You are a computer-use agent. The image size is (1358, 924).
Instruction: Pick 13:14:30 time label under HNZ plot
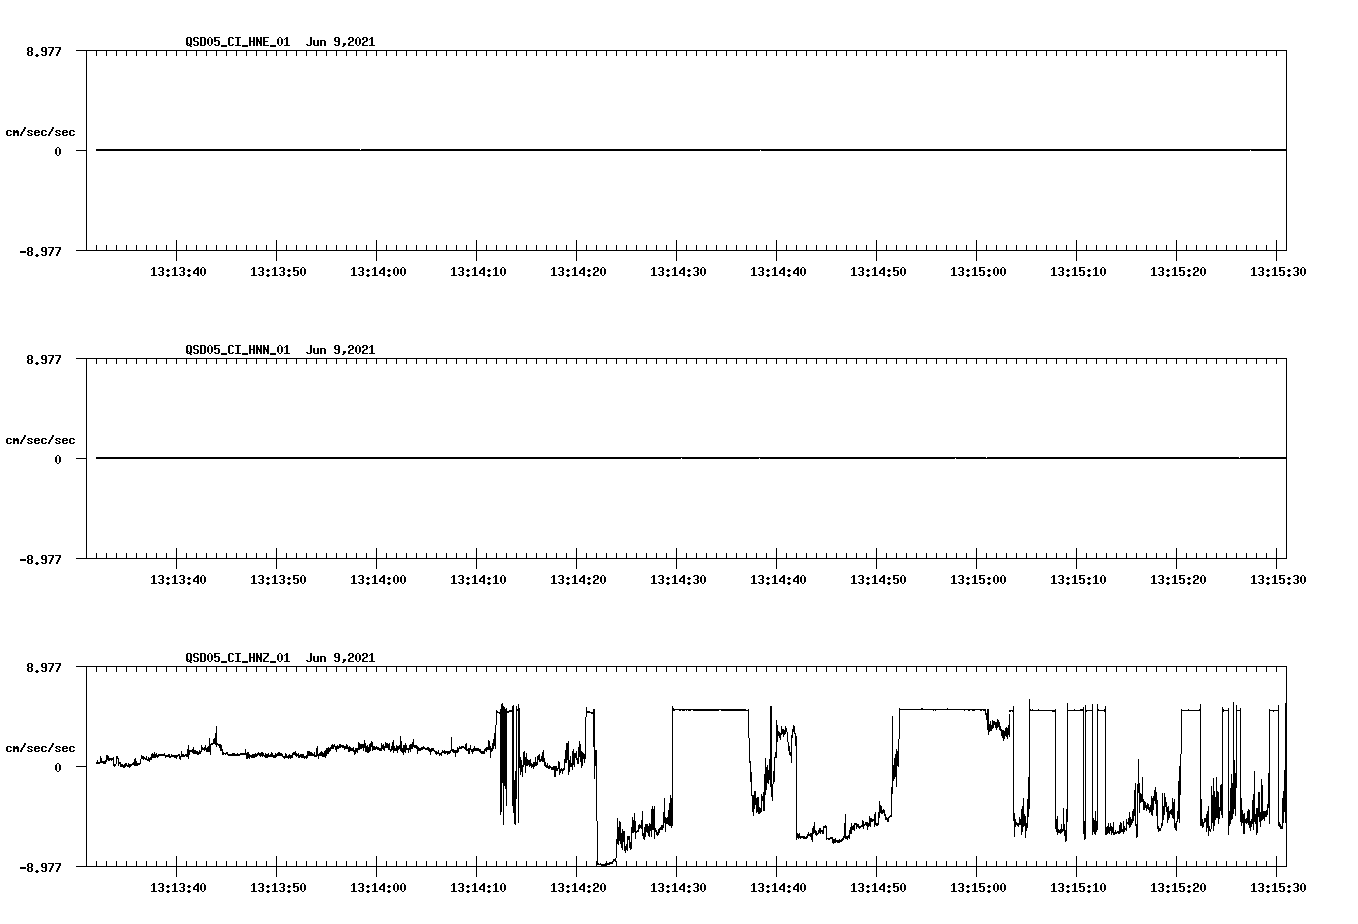click(x=678, y=888)
